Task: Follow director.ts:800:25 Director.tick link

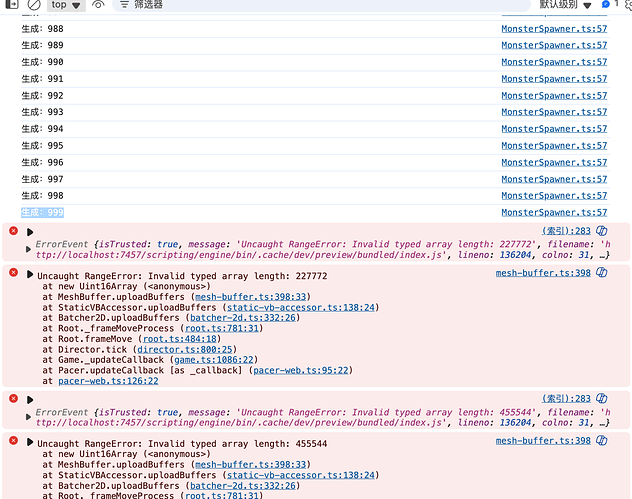Action: click(x=185, y=349)
